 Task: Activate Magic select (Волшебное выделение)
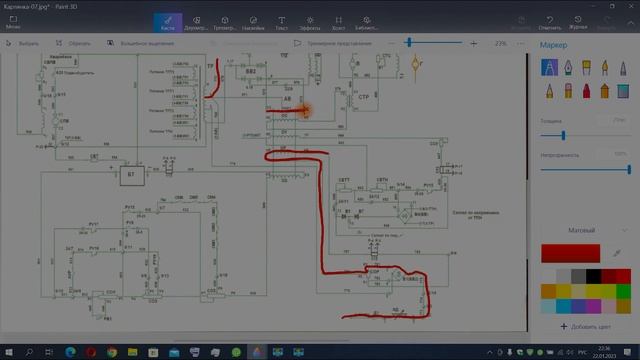coord(140,43)
